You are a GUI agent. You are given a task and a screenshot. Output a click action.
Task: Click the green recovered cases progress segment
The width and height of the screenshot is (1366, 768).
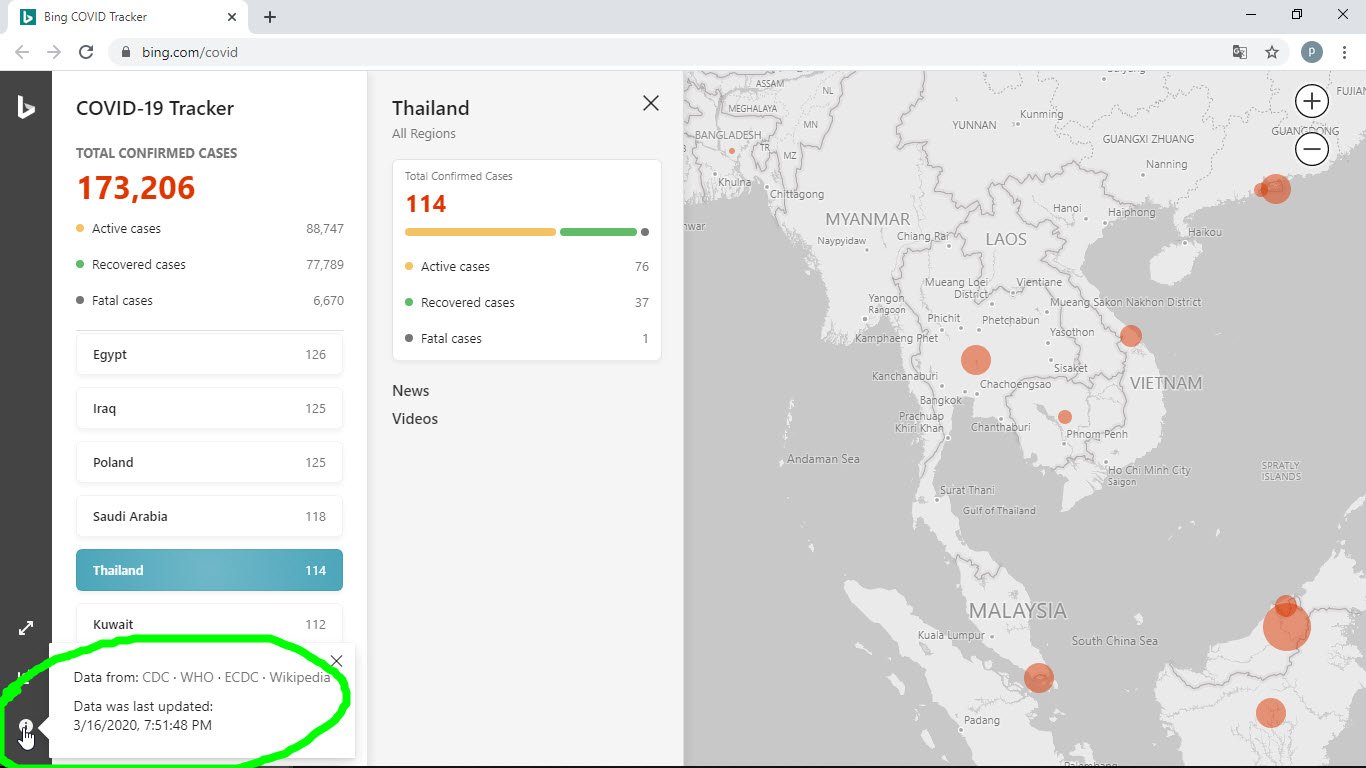(x=598, y=232)
